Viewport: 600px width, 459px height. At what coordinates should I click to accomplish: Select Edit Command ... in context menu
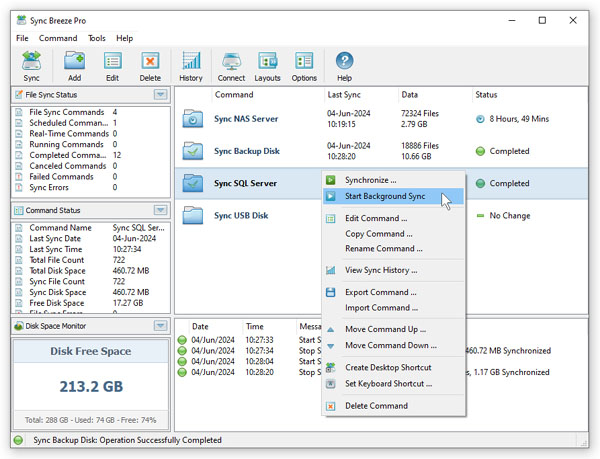tap(393, 218)
